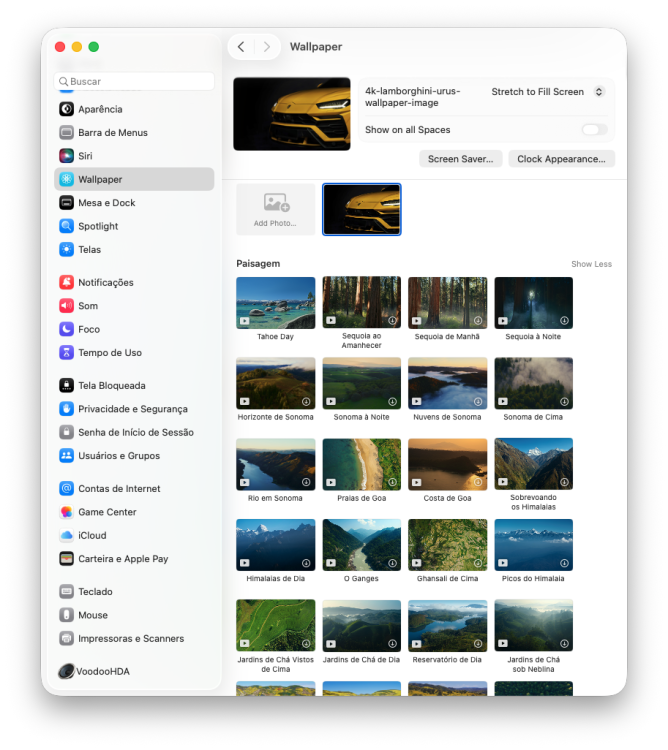
Task: Download Sequoia ao Amanhecer via its download icon
Action: (x=392, y=320)
